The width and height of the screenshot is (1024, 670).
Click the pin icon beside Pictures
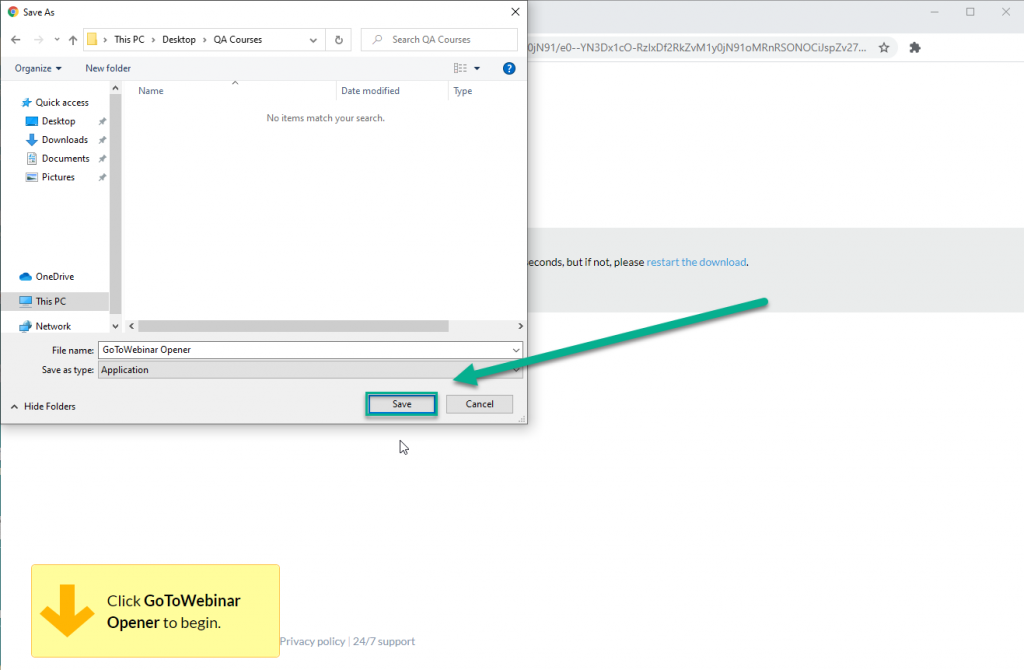pos(102,177)
